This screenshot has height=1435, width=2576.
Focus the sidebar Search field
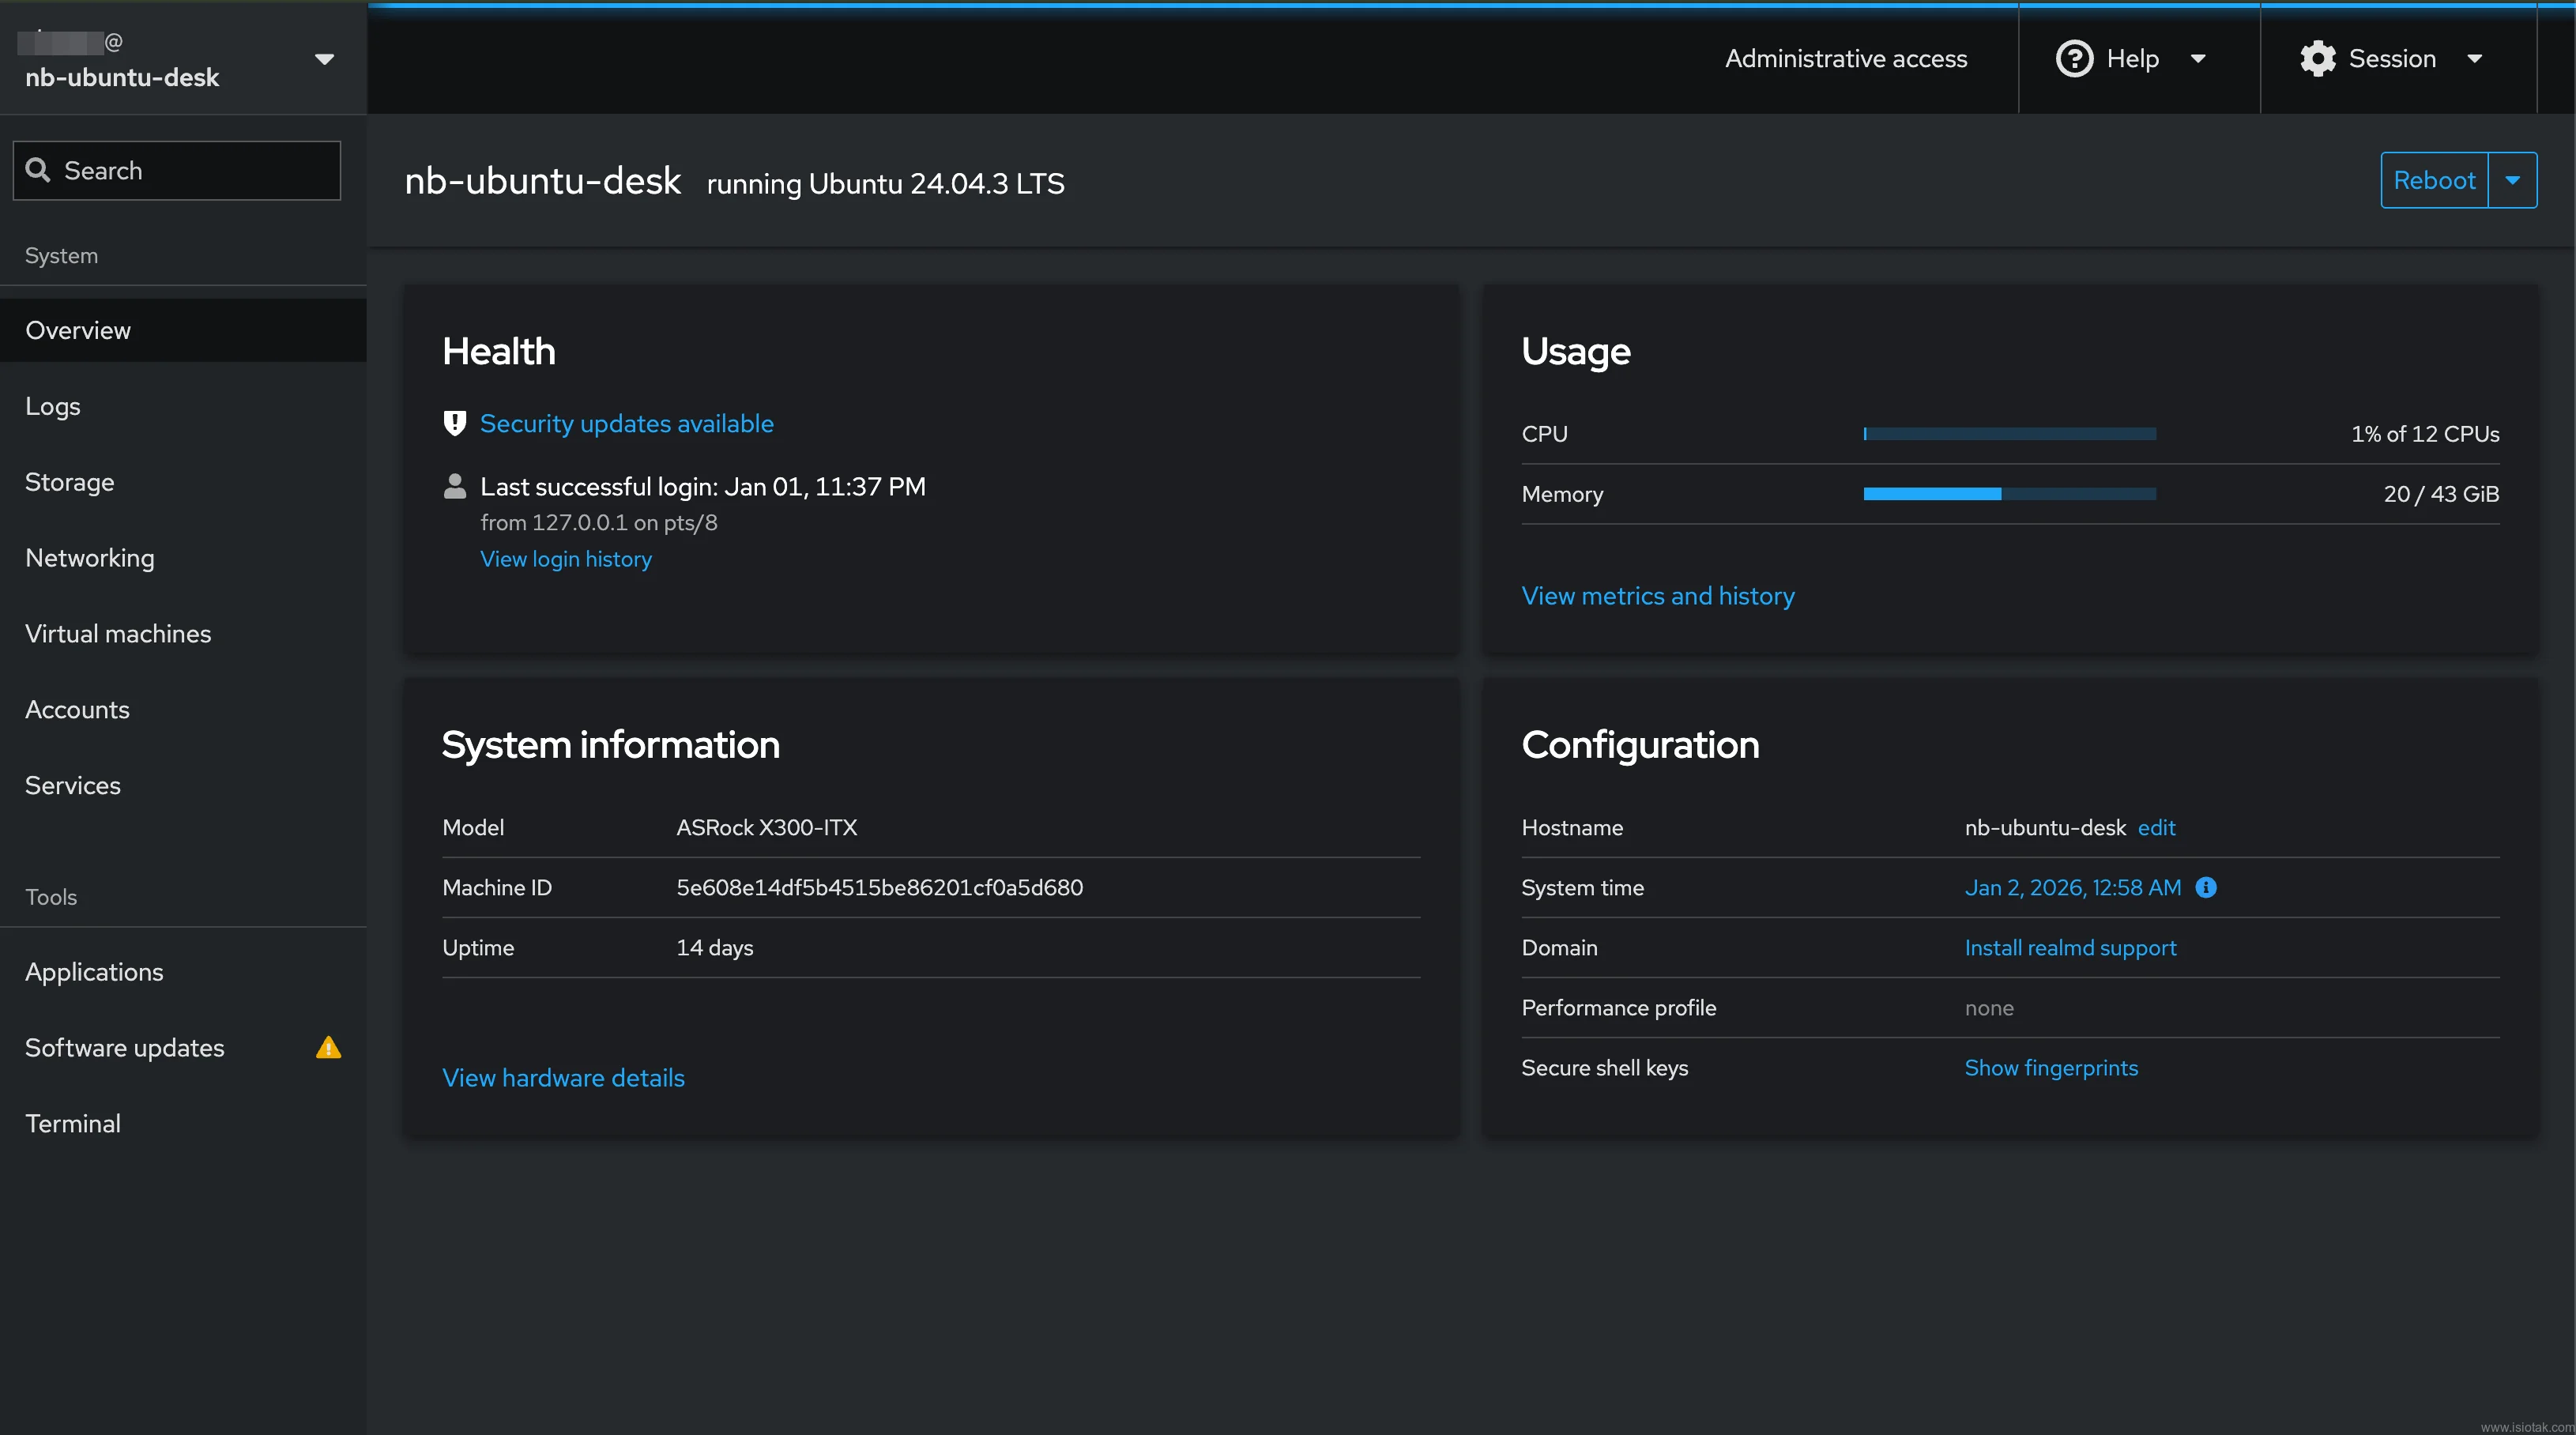177,171
